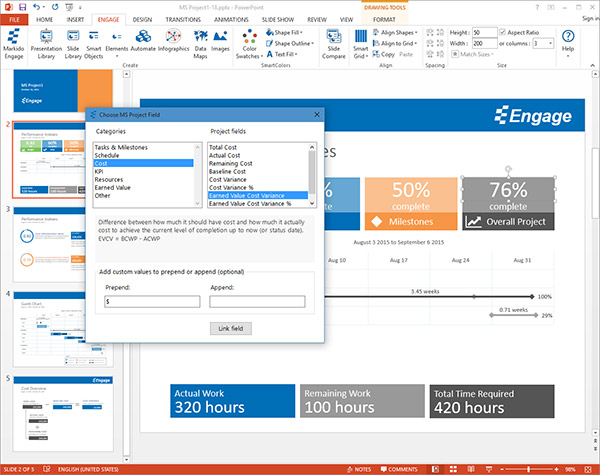Open Shape Fill dropdown
The height and width of the screenshot is (475, 600).
(284, 33)
